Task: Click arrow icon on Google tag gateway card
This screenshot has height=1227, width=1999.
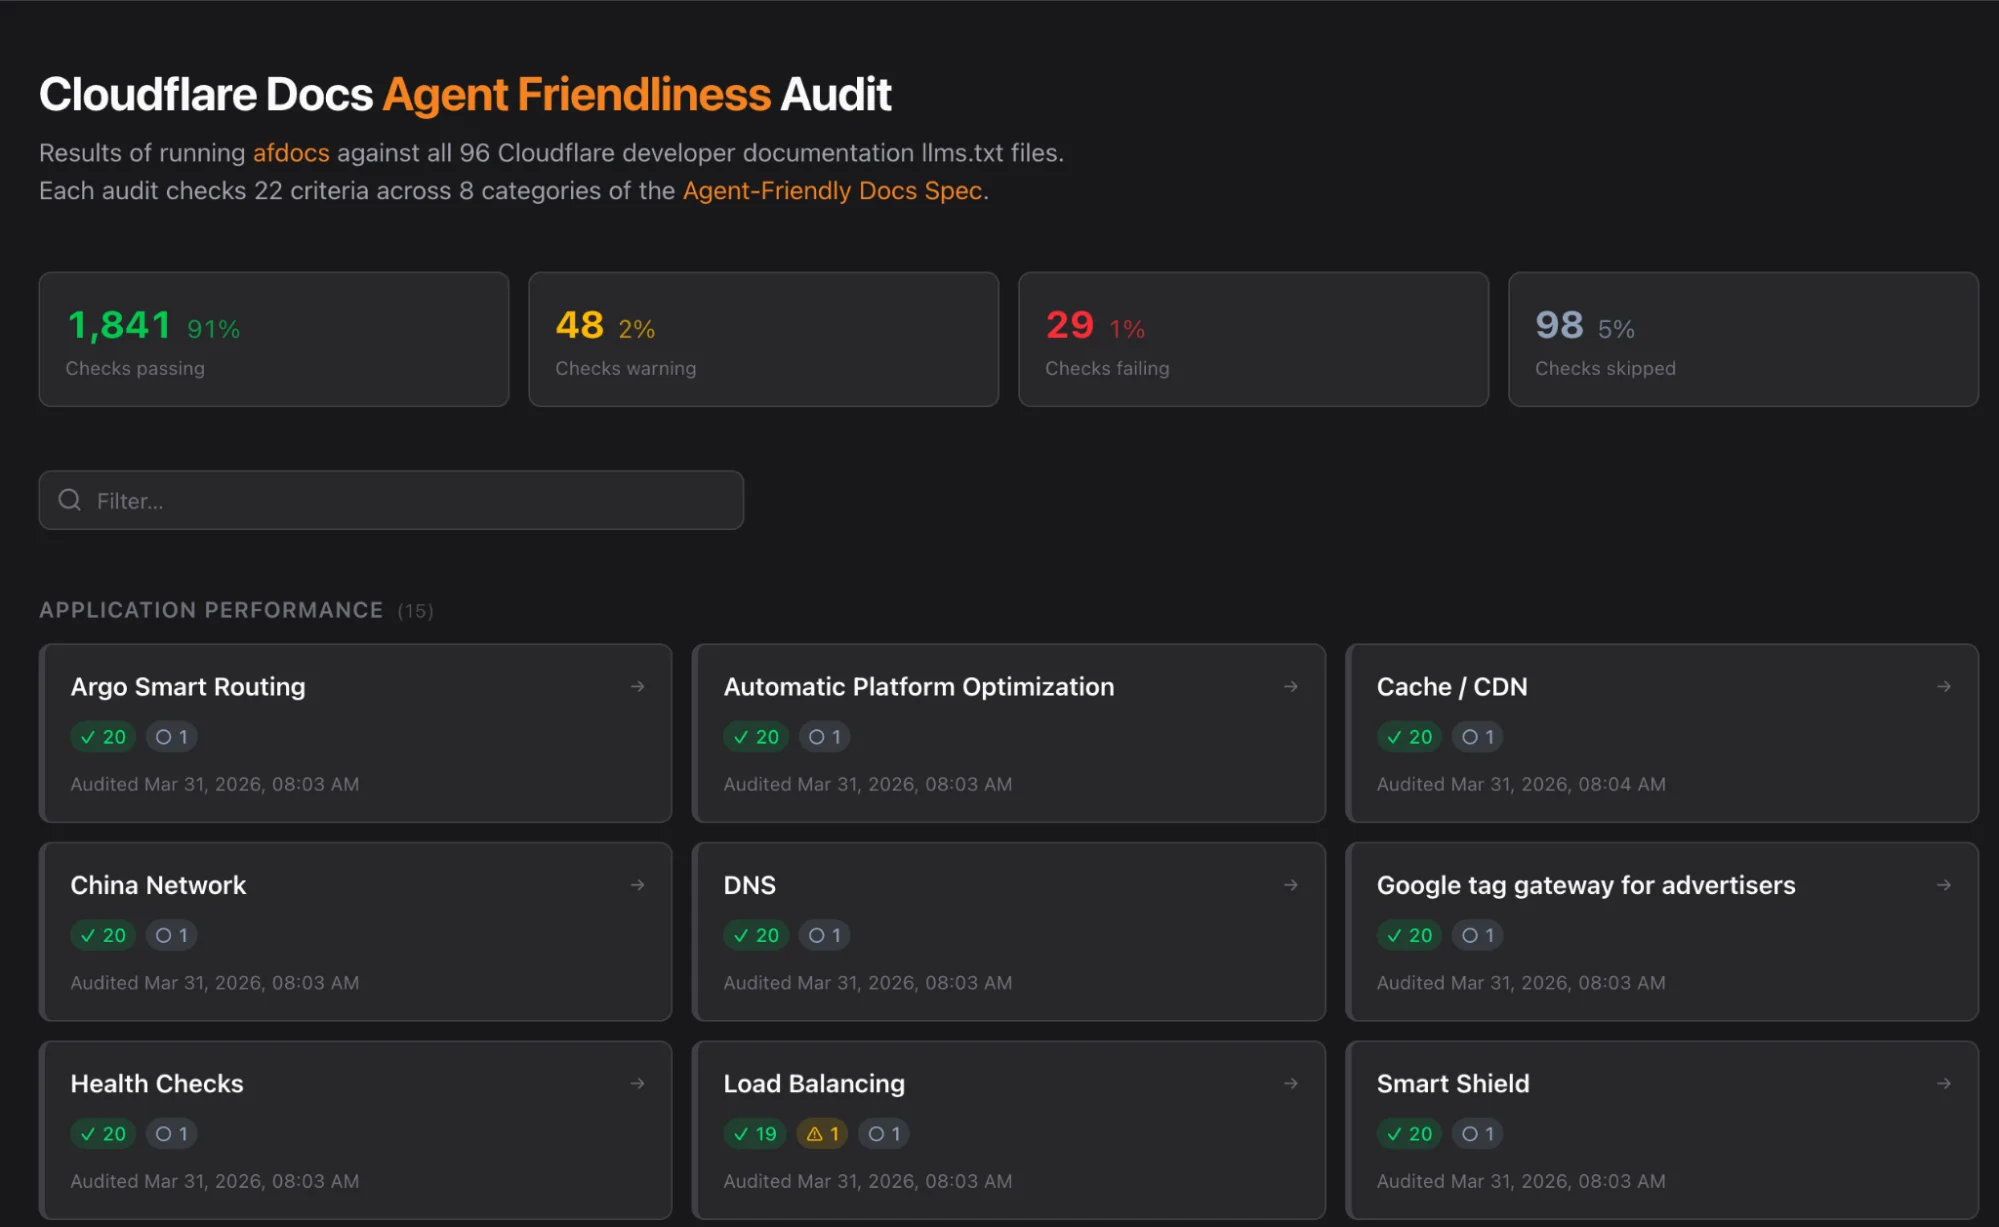Action: (x=1944, y=885)
